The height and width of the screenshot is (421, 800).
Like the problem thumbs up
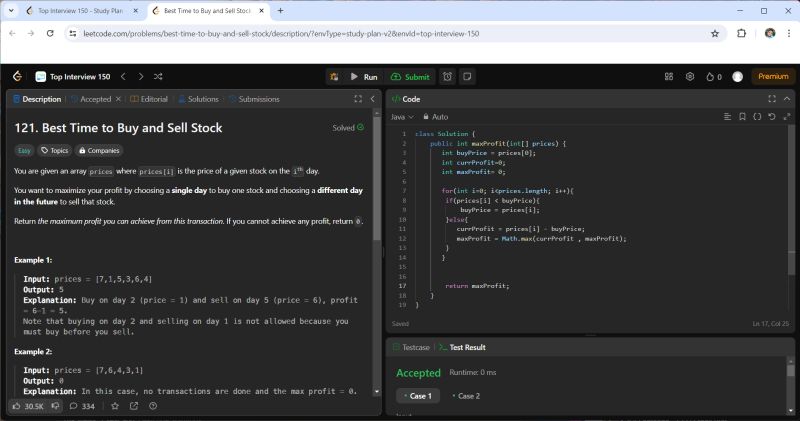[x=28, y=406]
